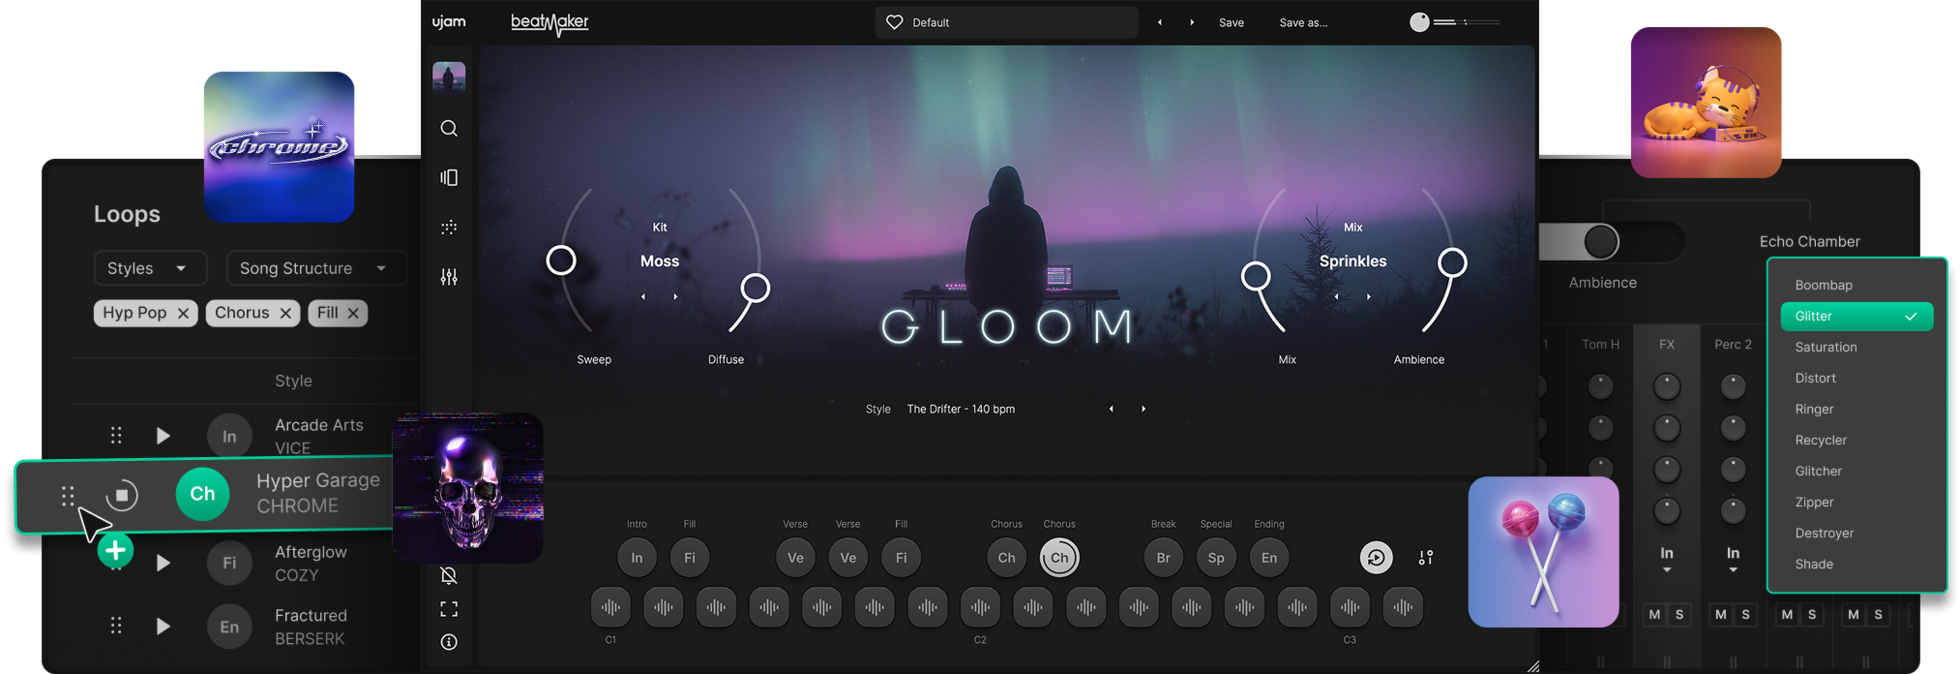The image size is (1960, 674).
Task: Open the Song Structure dropdown
Action: tap(316, 268)
